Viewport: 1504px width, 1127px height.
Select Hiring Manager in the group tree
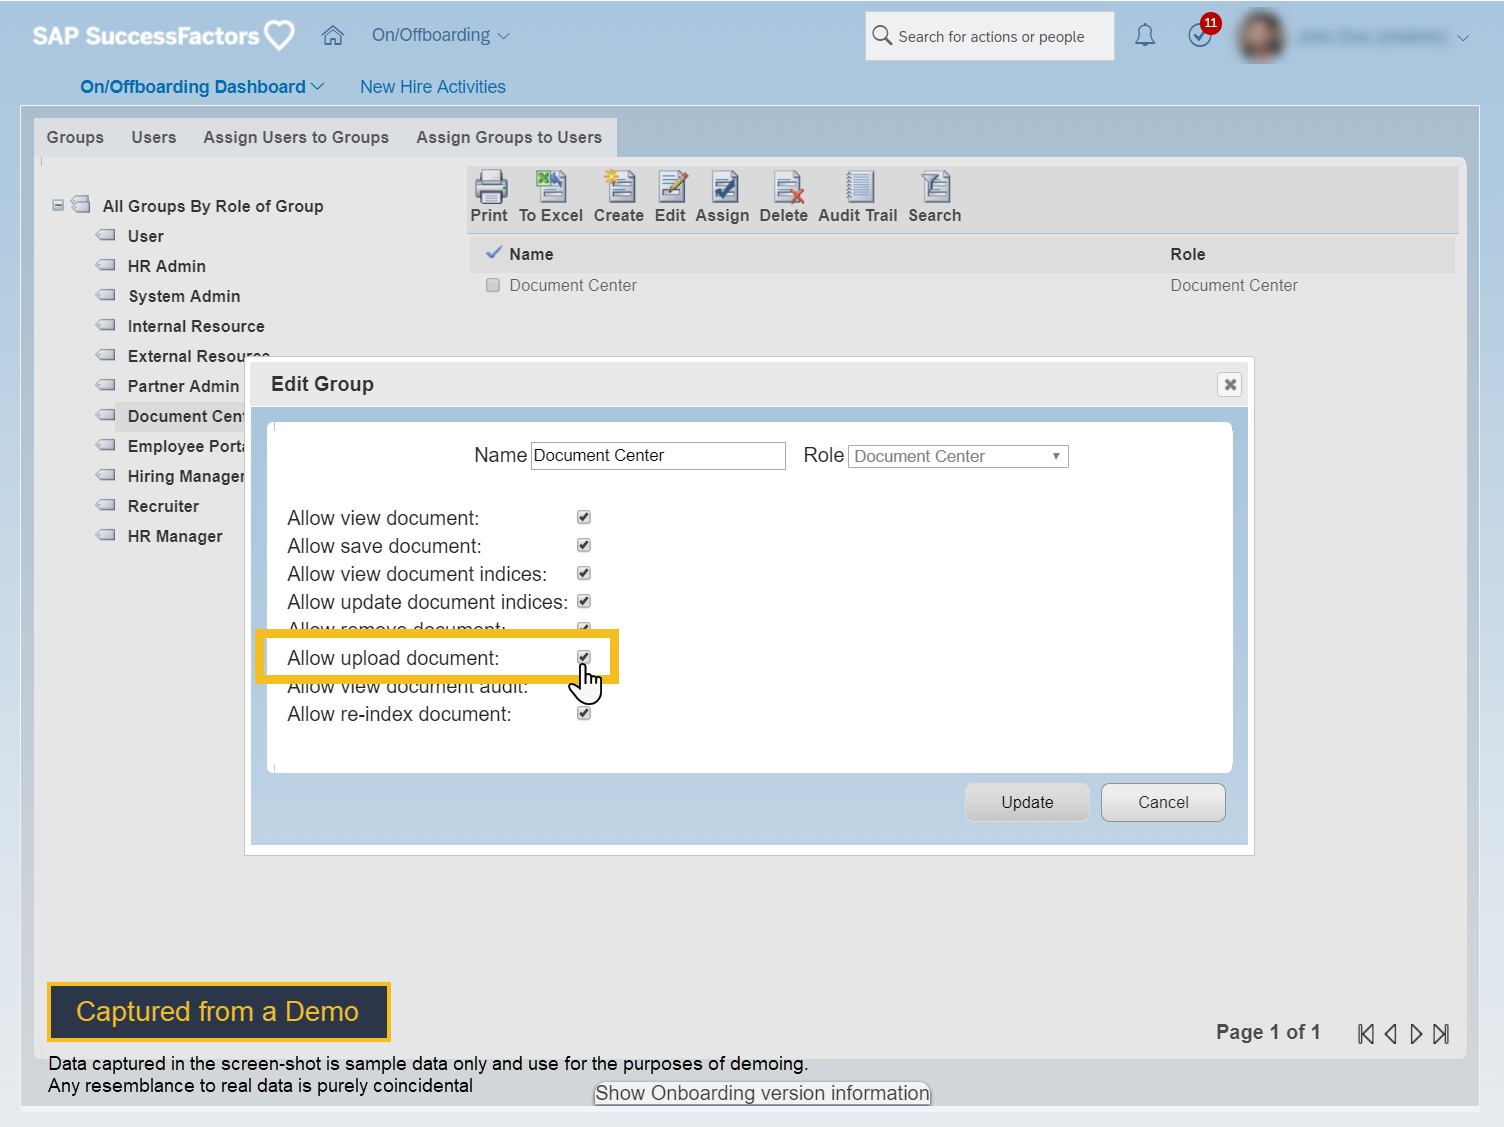pos(186,476)
